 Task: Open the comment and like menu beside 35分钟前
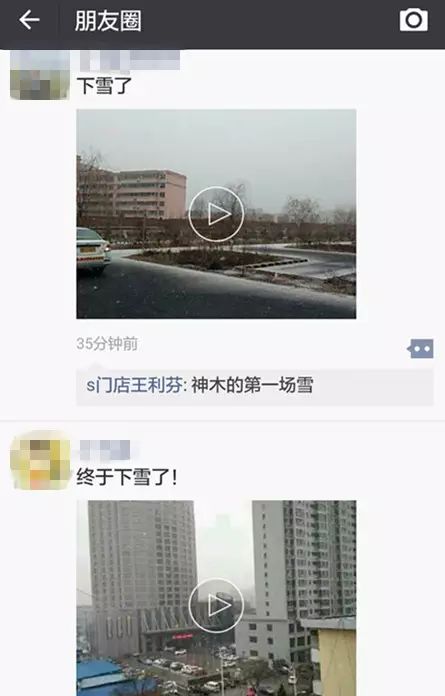point(420,349)
